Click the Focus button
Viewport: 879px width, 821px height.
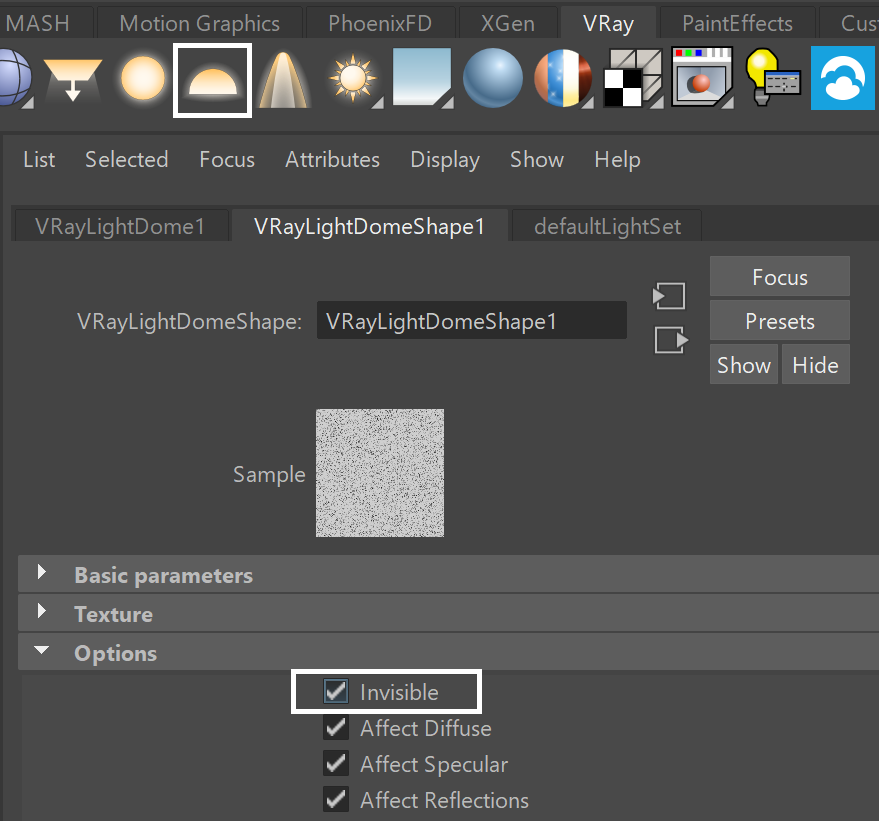[x=780, y=277]
